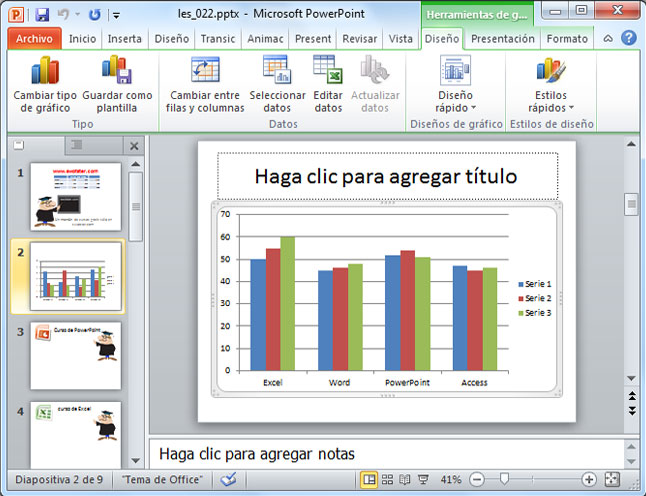Switch to Reading view
Image resolution: width=646 pixels, height=496 pixels.
(x=405, y=480)
